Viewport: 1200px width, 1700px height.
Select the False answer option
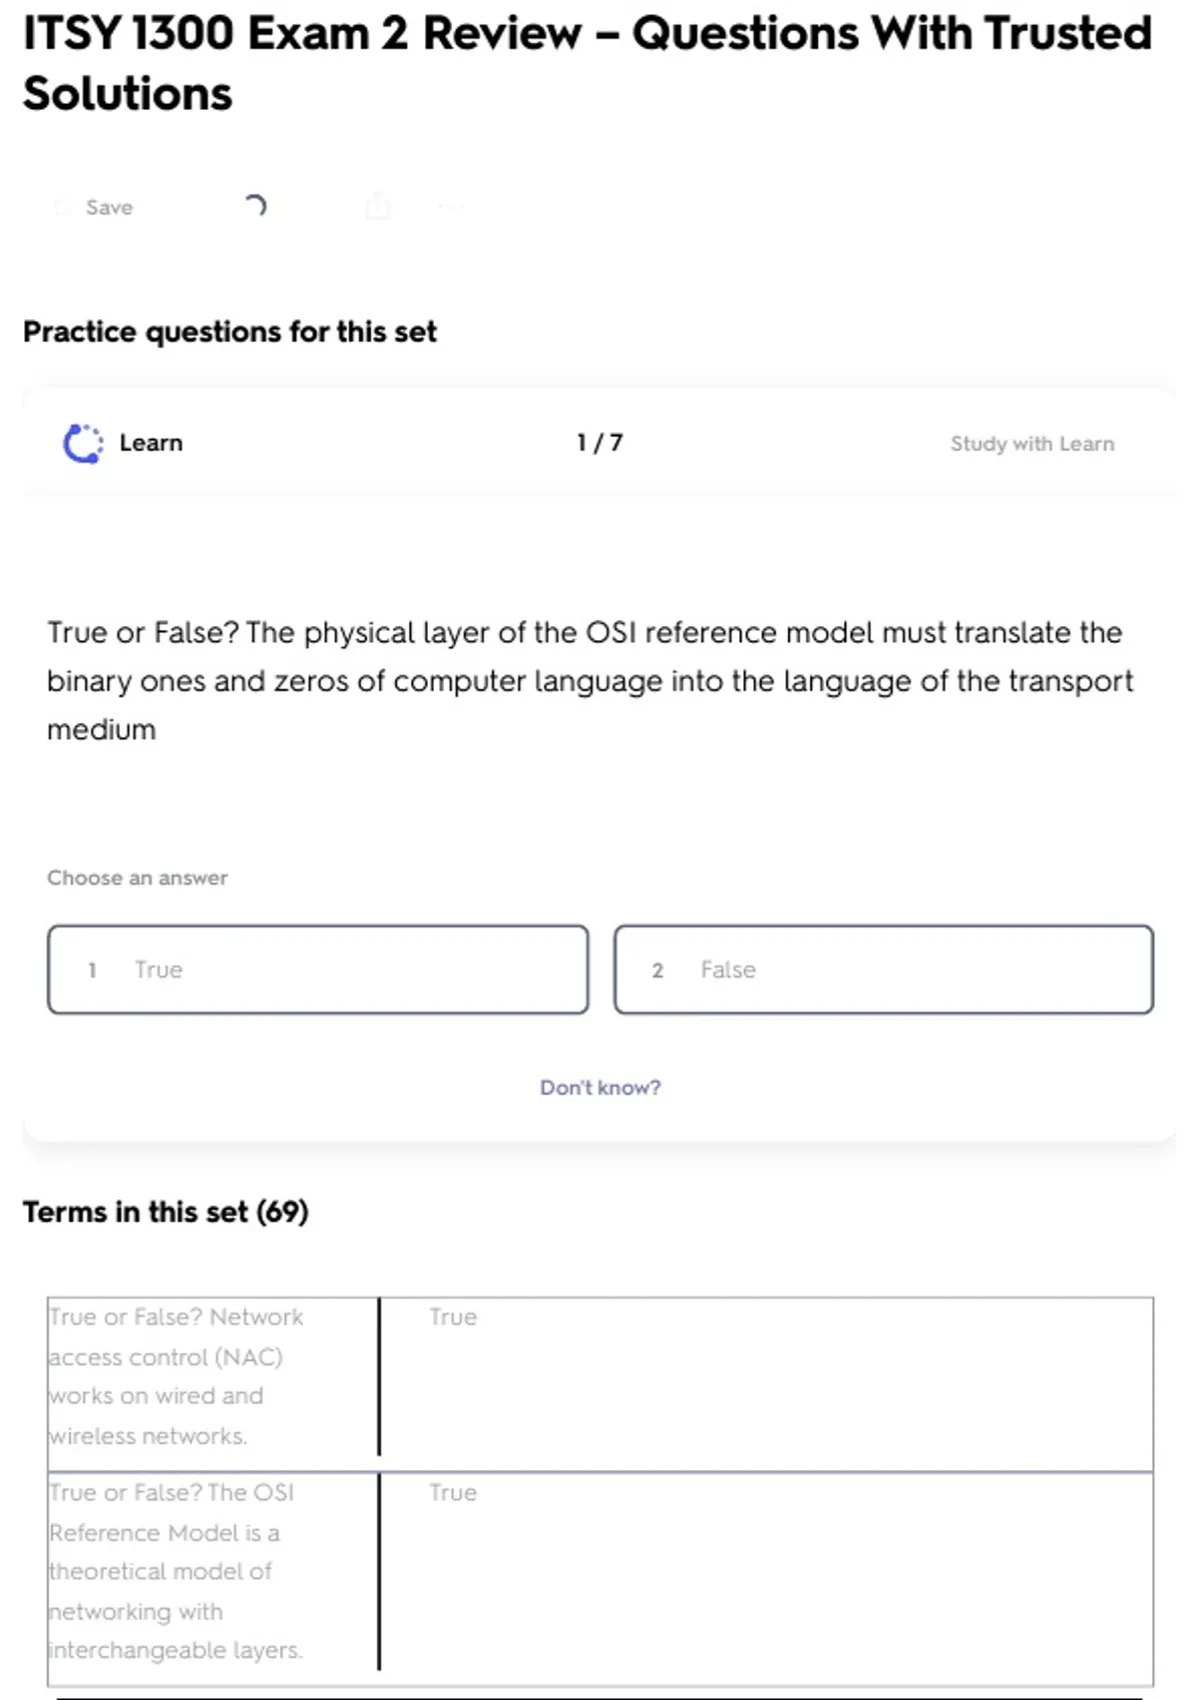pyautogui.click(x=883, y=969)
